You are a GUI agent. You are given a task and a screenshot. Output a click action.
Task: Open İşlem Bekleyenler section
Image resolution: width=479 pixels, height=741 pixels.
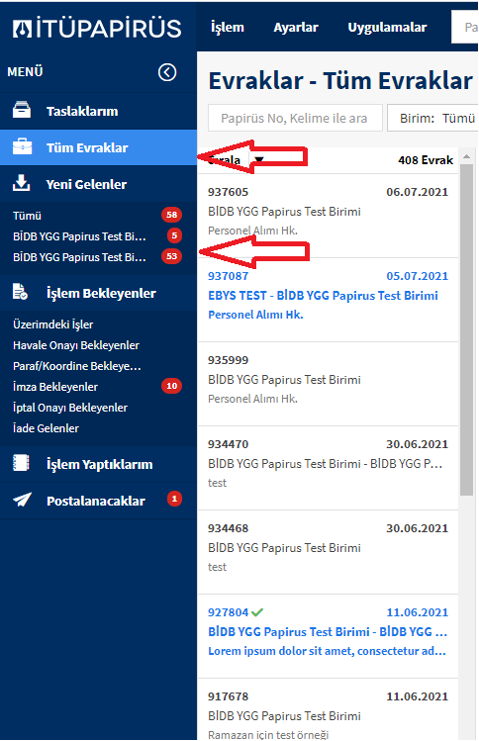98,293
